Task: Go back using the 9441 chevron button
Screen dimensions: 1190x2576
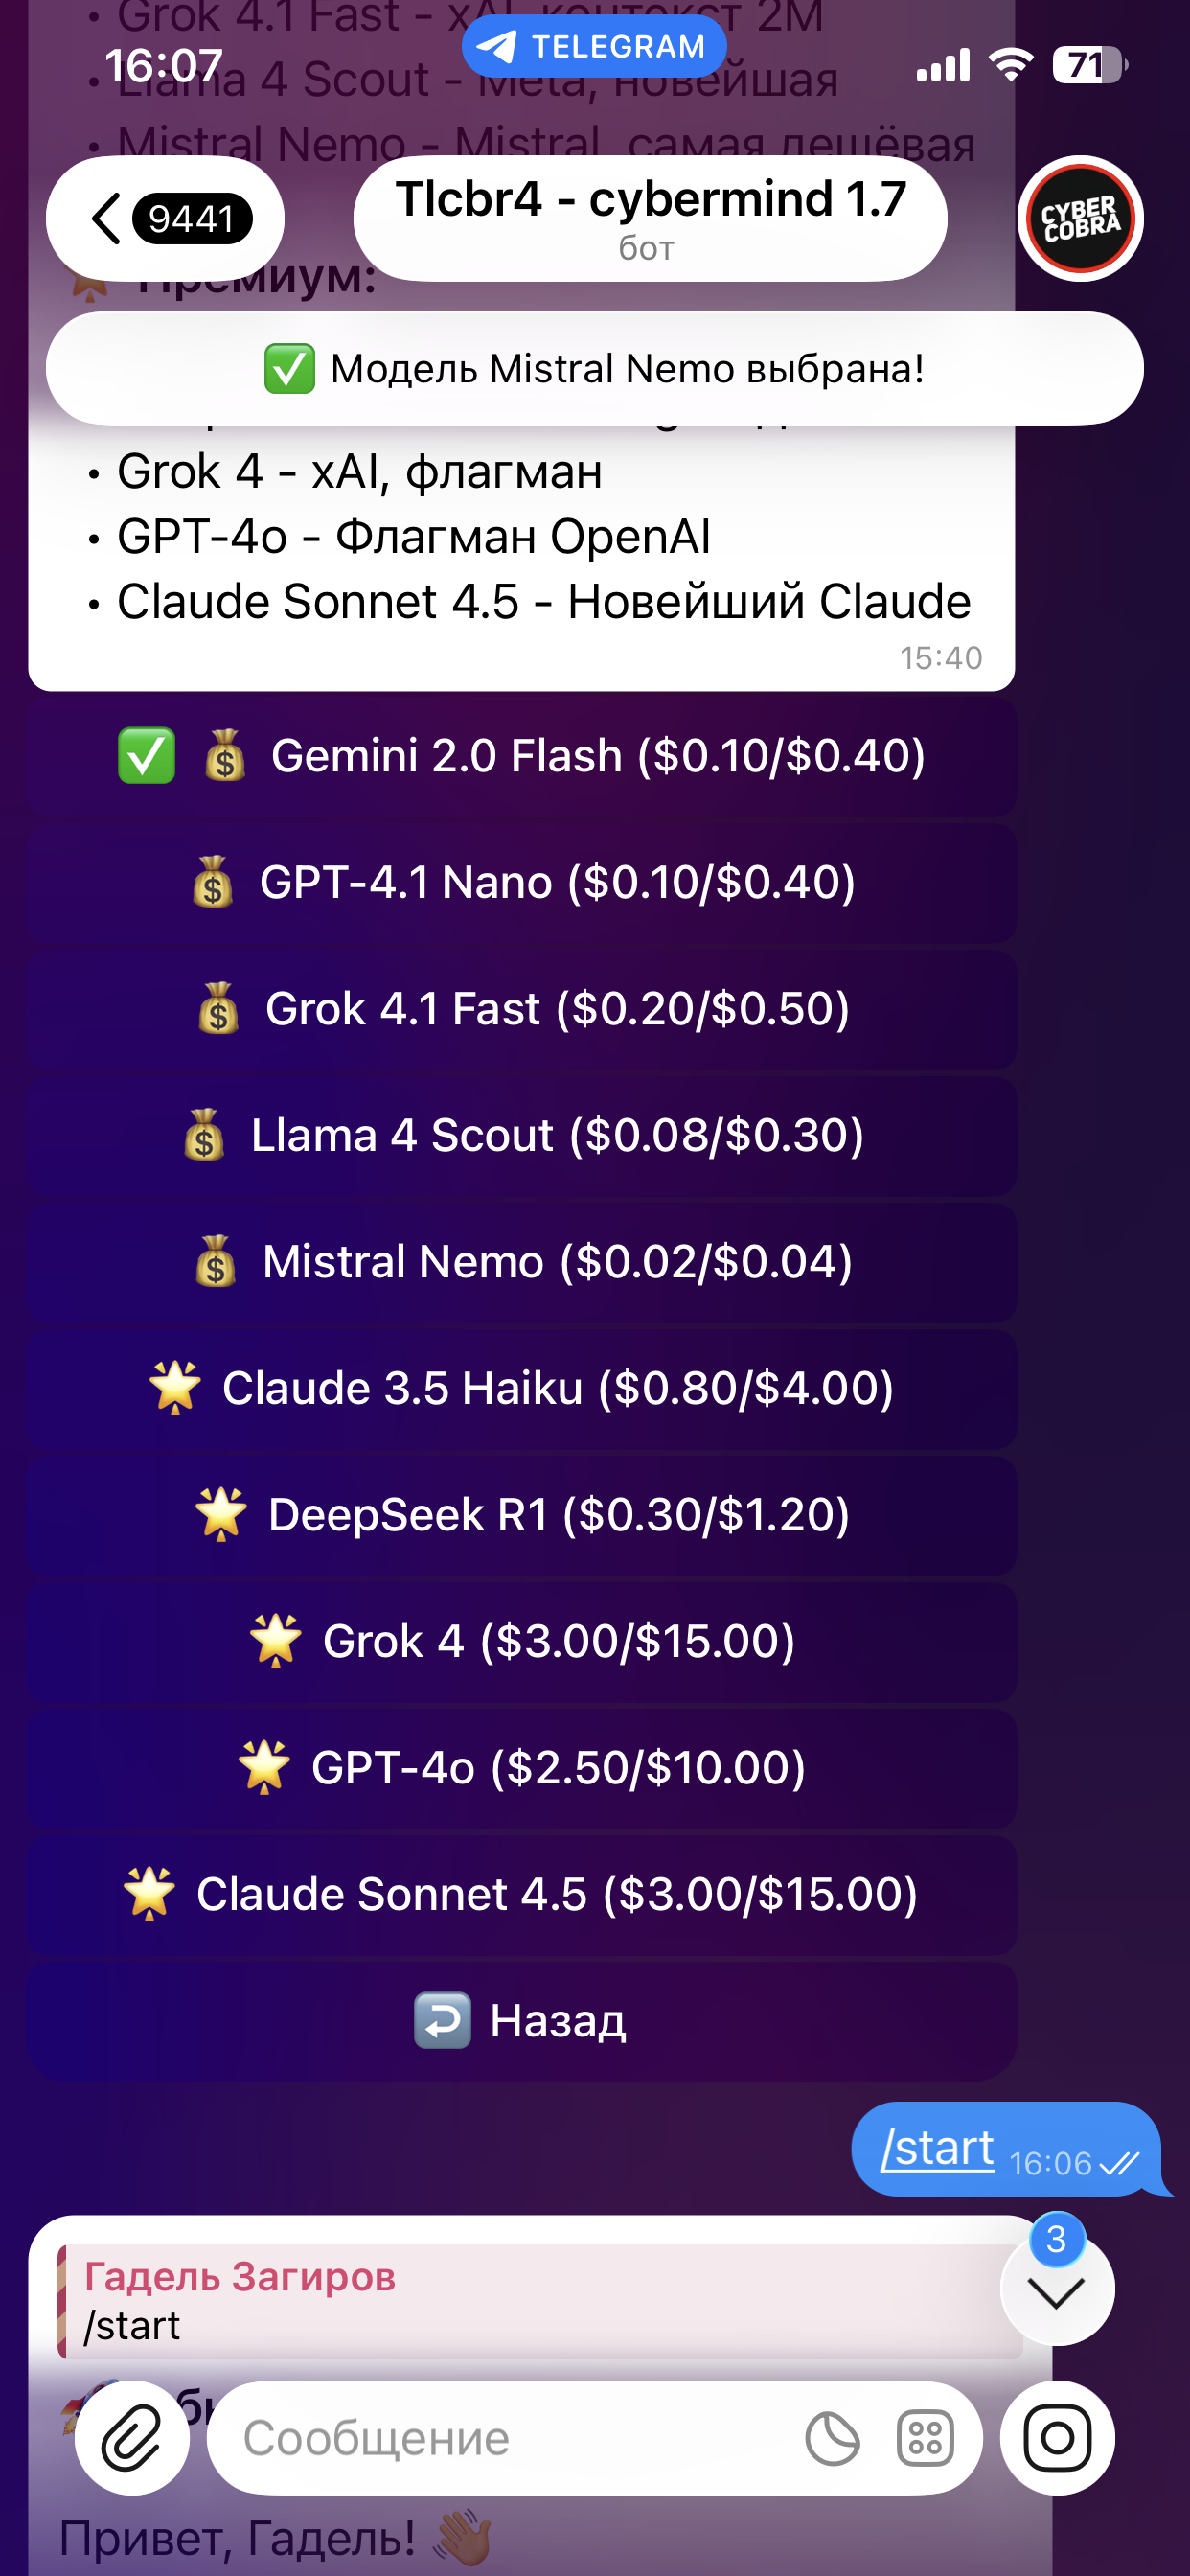Action: 165,218
